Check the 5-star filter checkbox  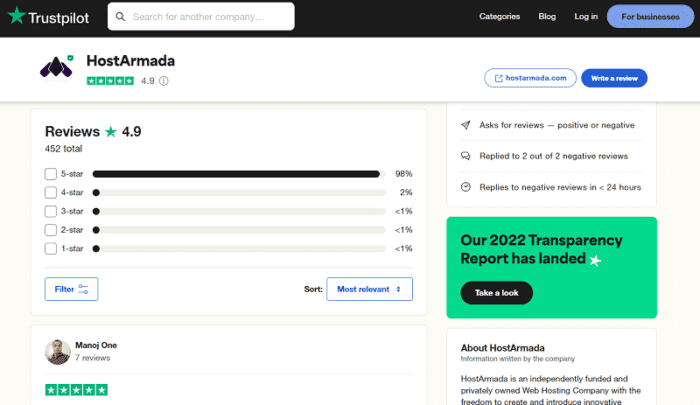(51, 174)
